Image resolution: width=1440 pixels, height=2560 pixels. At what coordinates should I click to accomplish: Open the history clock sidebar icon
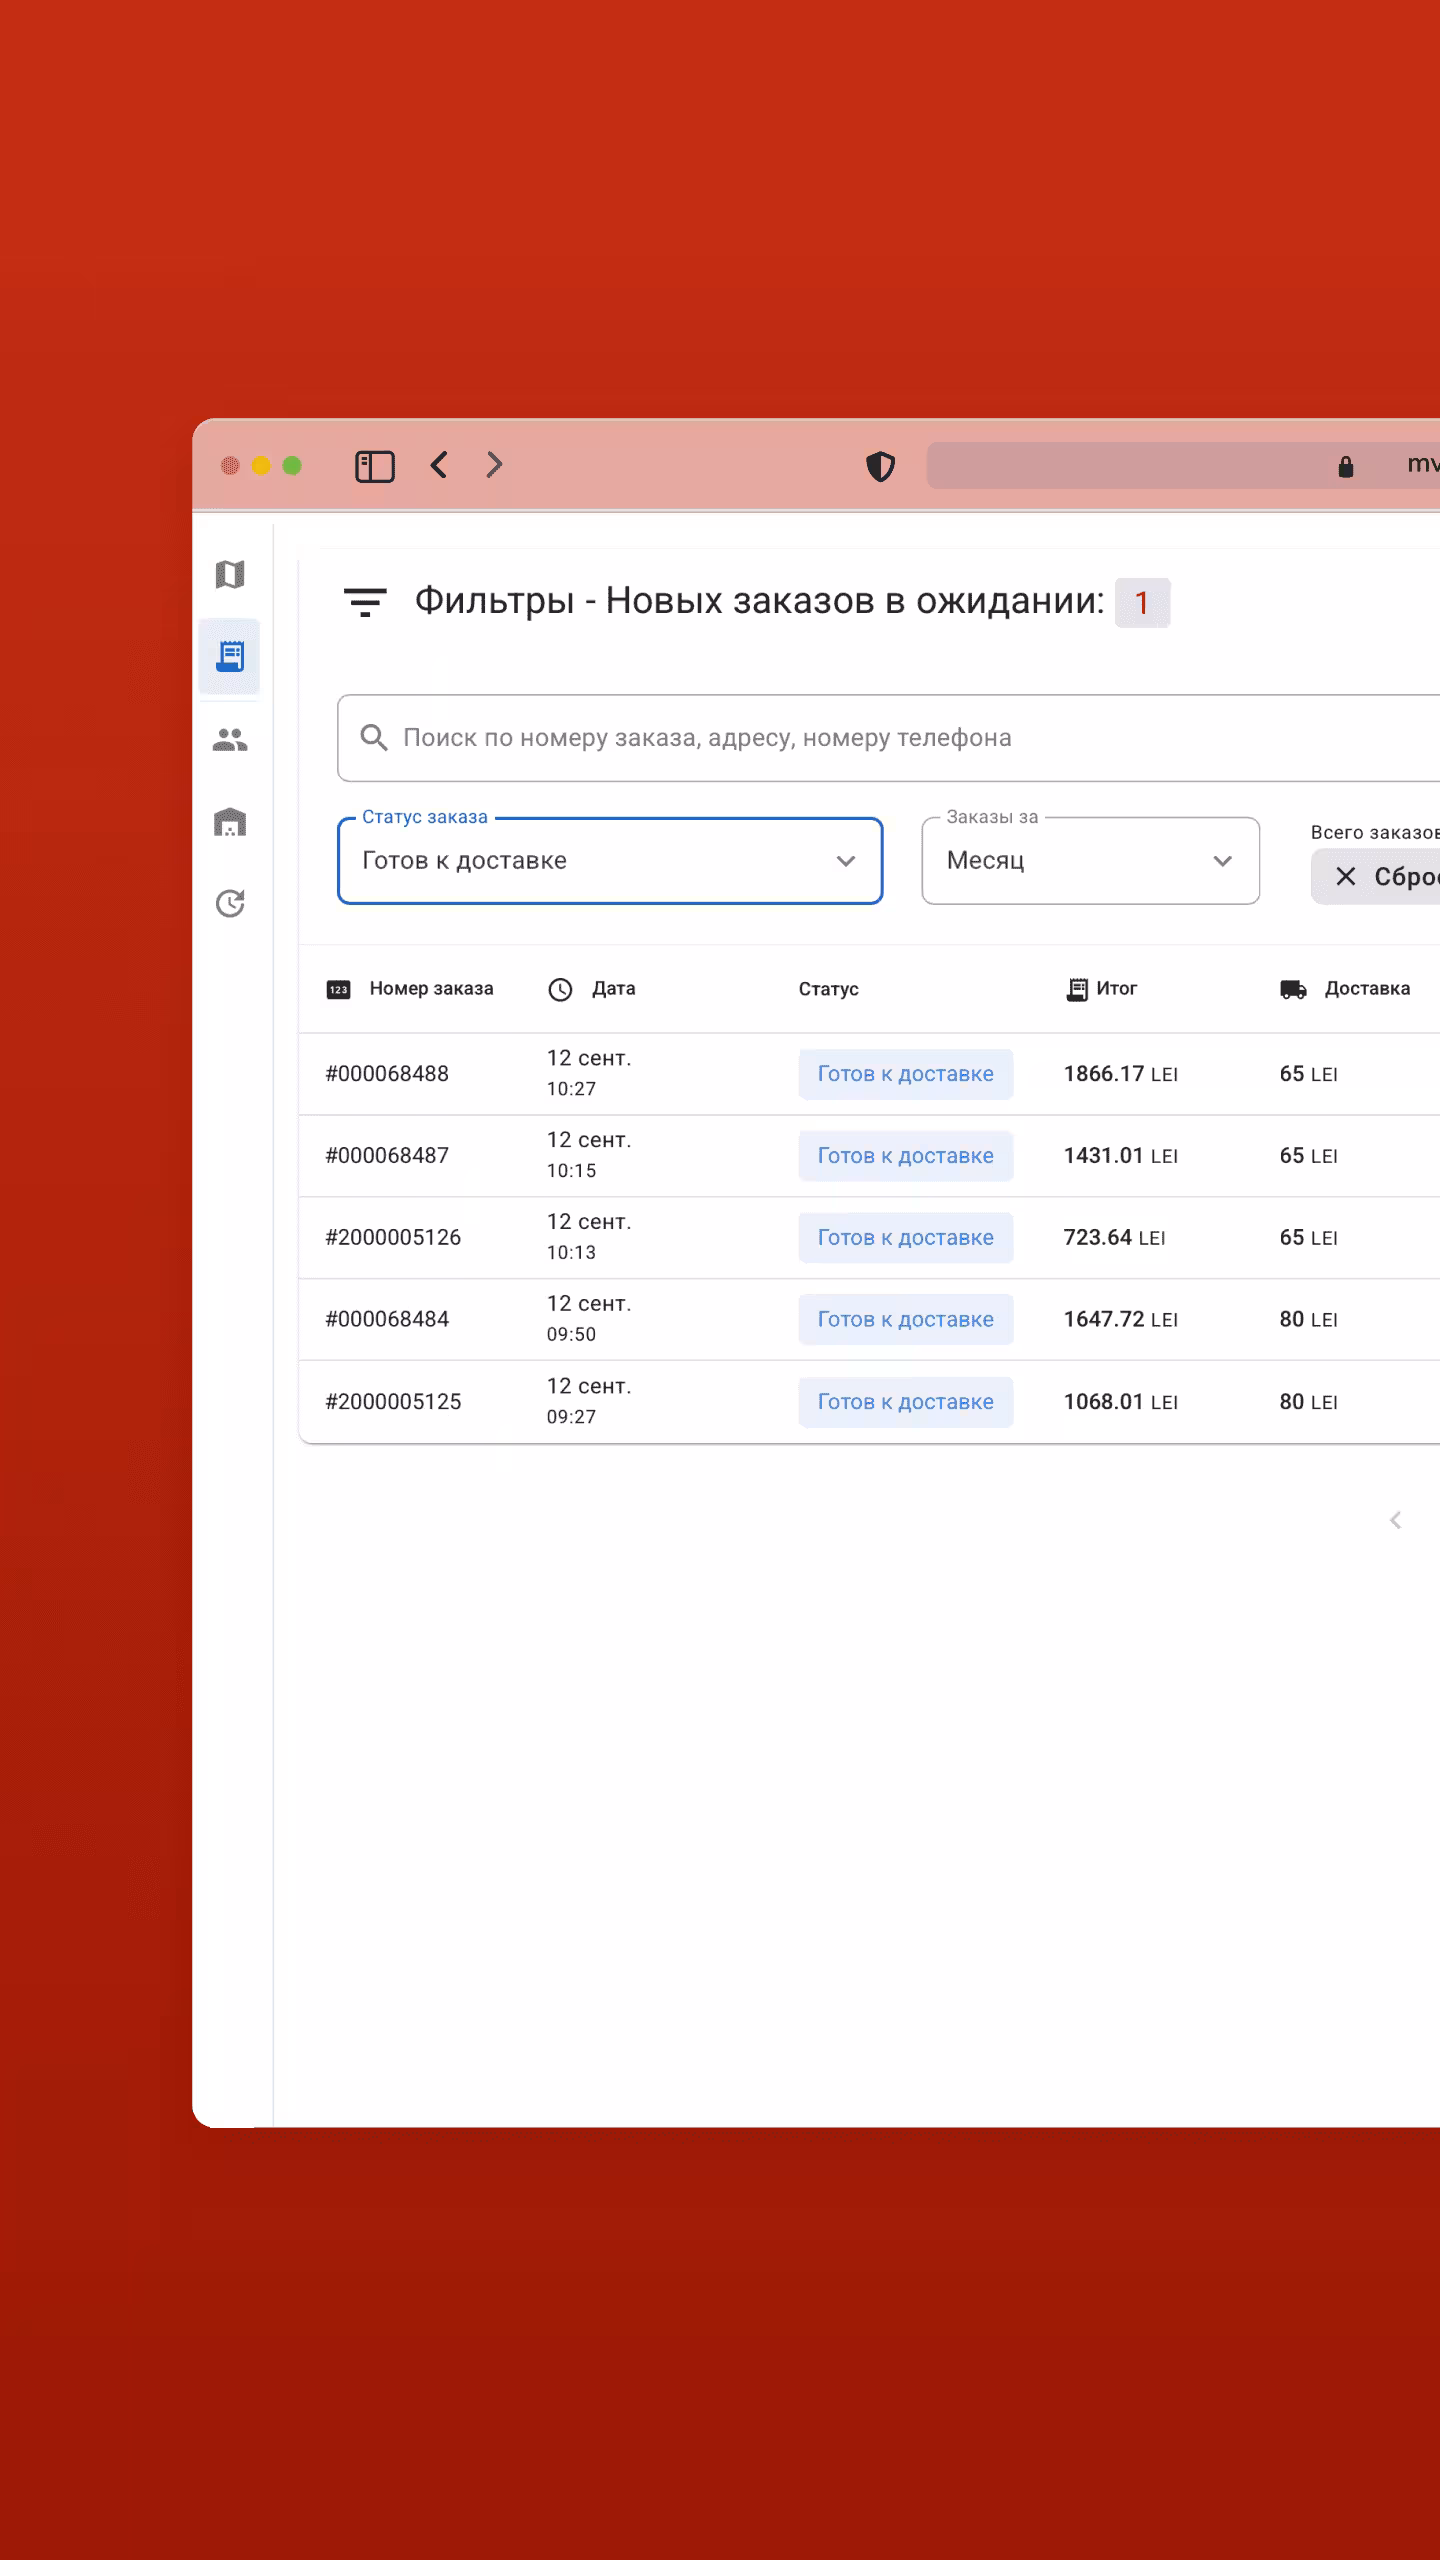[x=230, y=903]
